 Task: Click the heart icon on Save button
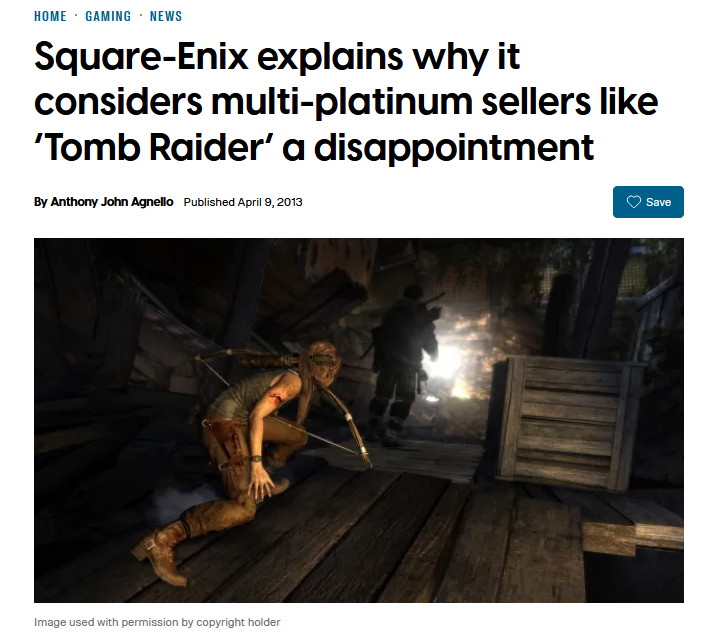[x=633, y=202]
